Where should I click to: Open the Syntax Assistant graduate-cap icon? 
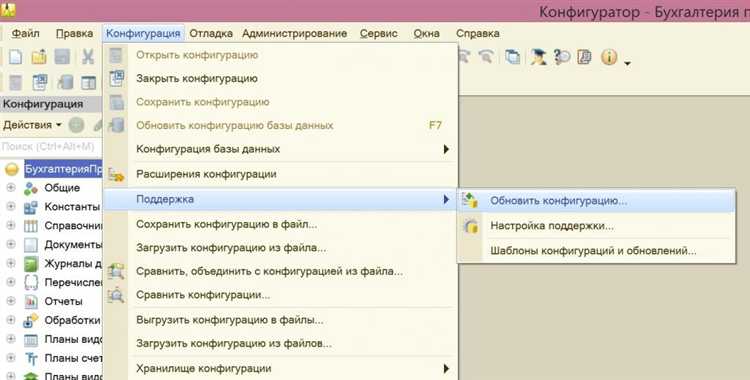click(x=538, y=57)
